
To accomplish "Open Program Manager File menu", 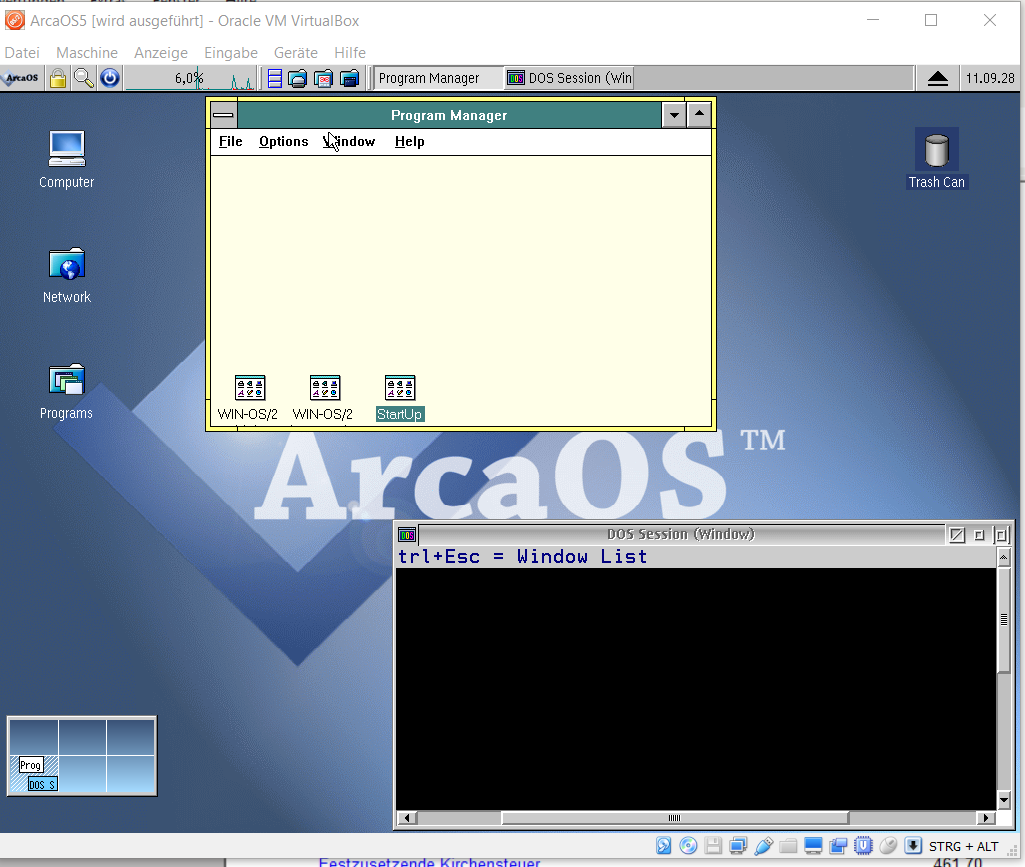I will pos(230,141).
